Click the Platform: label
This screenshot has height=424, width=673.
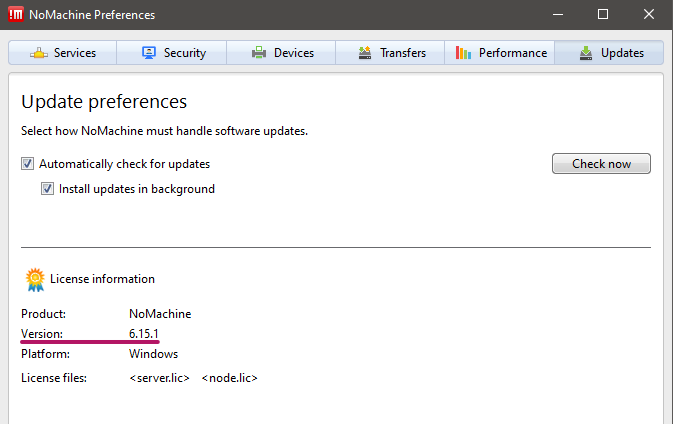pos(45,354)
